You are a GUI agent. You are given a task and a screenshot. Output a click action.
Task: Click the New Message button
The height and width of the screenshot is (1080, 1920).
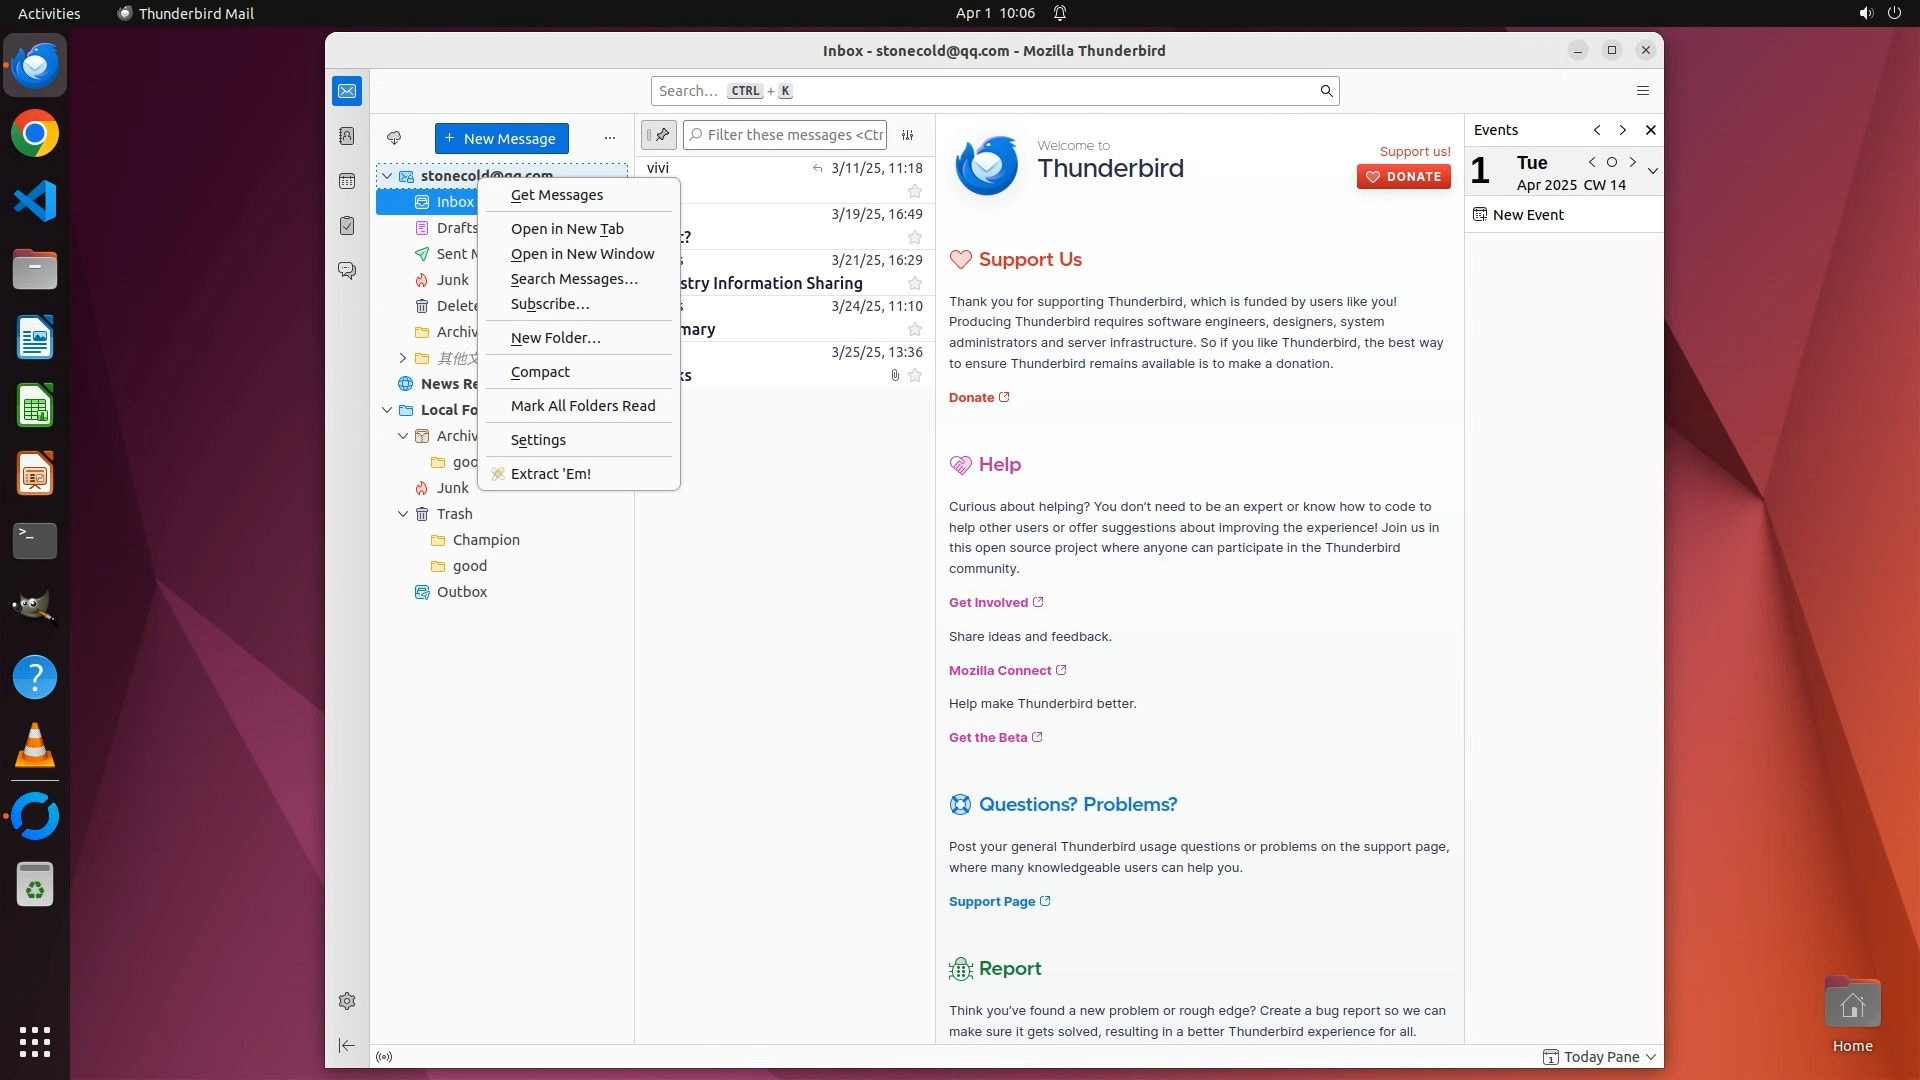(501, 138)
